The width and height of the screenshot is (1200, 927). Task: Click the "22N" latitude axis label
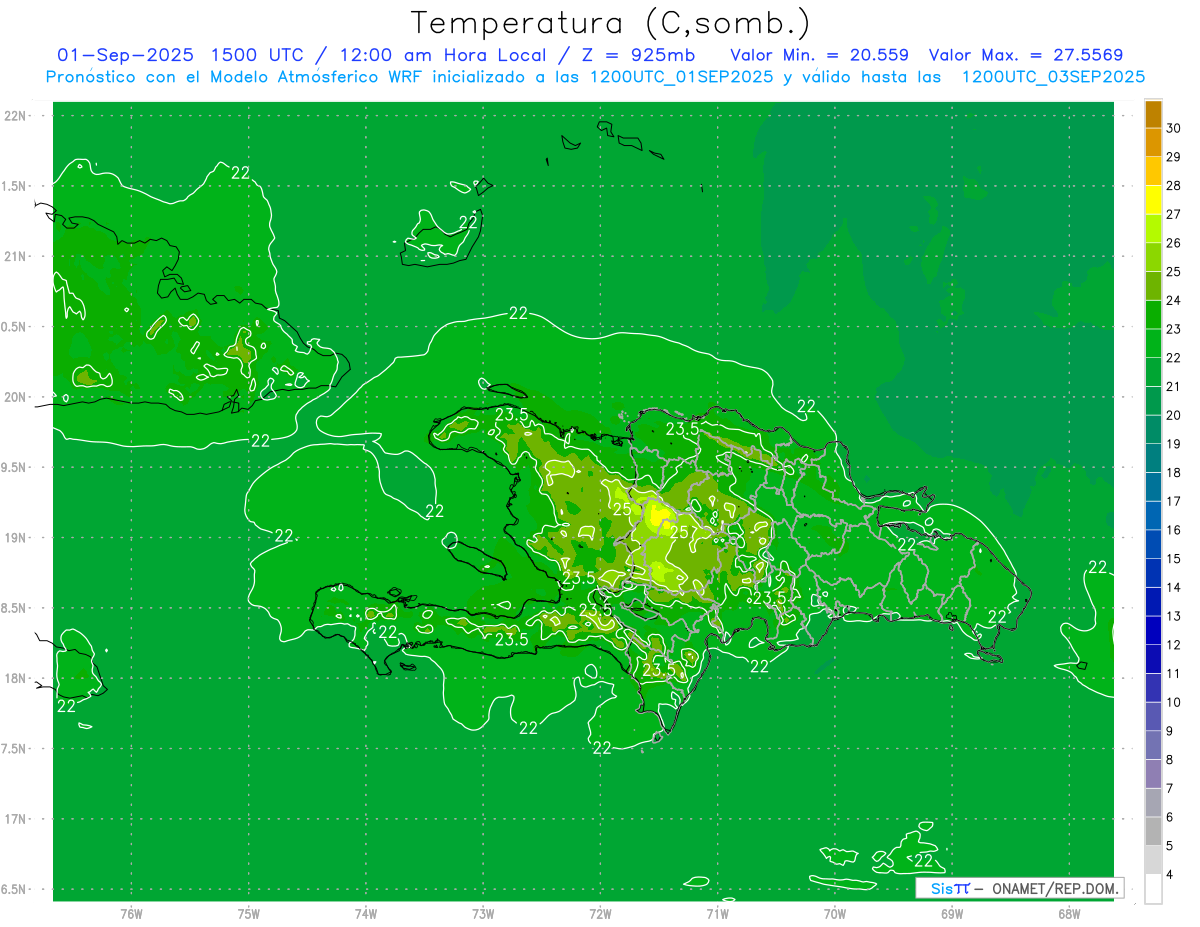15,116
